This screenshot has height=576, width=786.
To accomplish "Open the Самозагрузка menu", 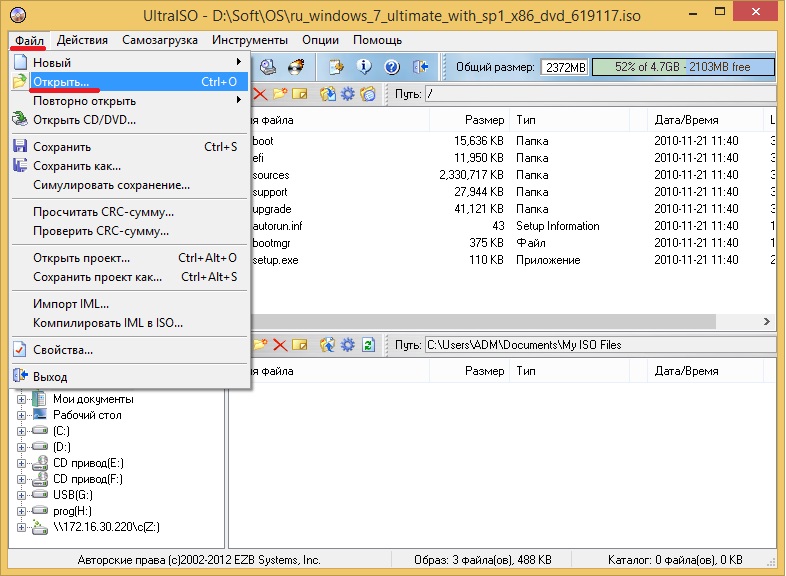I will point(160,40).
